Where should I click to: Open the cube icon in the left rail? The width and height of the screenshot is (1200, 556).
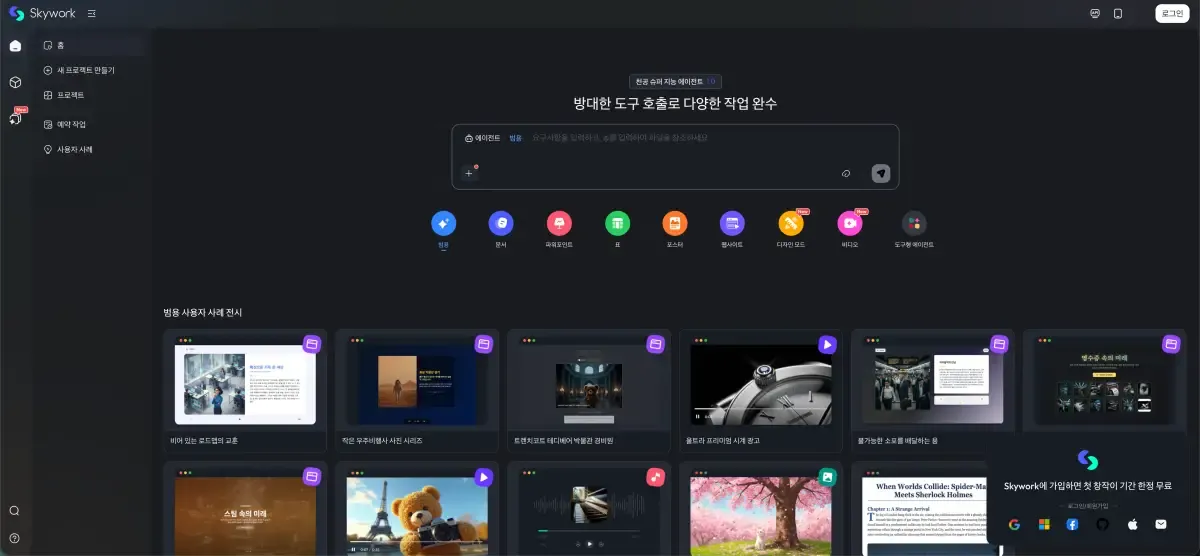pos(15,83)
